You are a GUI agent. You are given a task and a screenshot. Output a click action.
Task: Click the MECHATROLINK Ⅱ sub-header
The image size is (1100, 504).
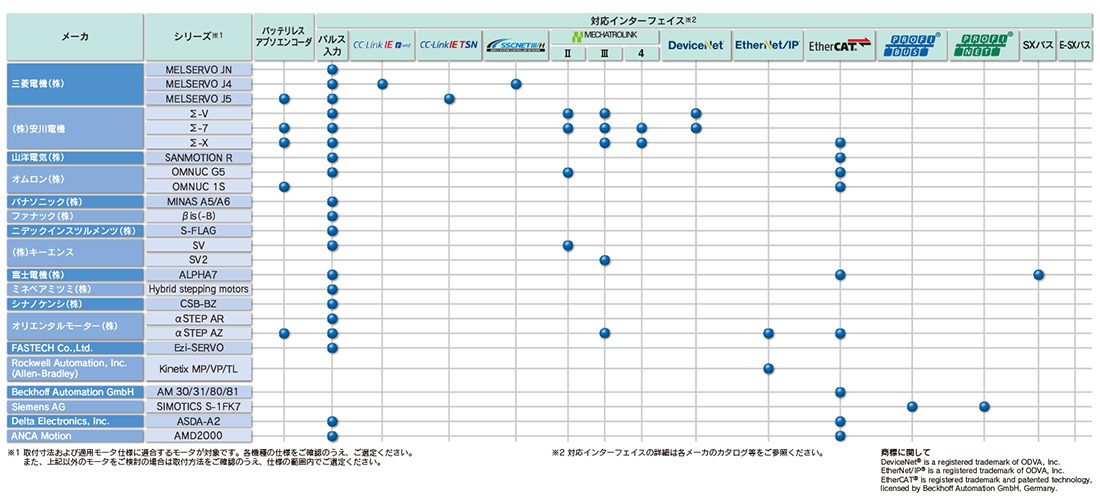coord(568,53)
